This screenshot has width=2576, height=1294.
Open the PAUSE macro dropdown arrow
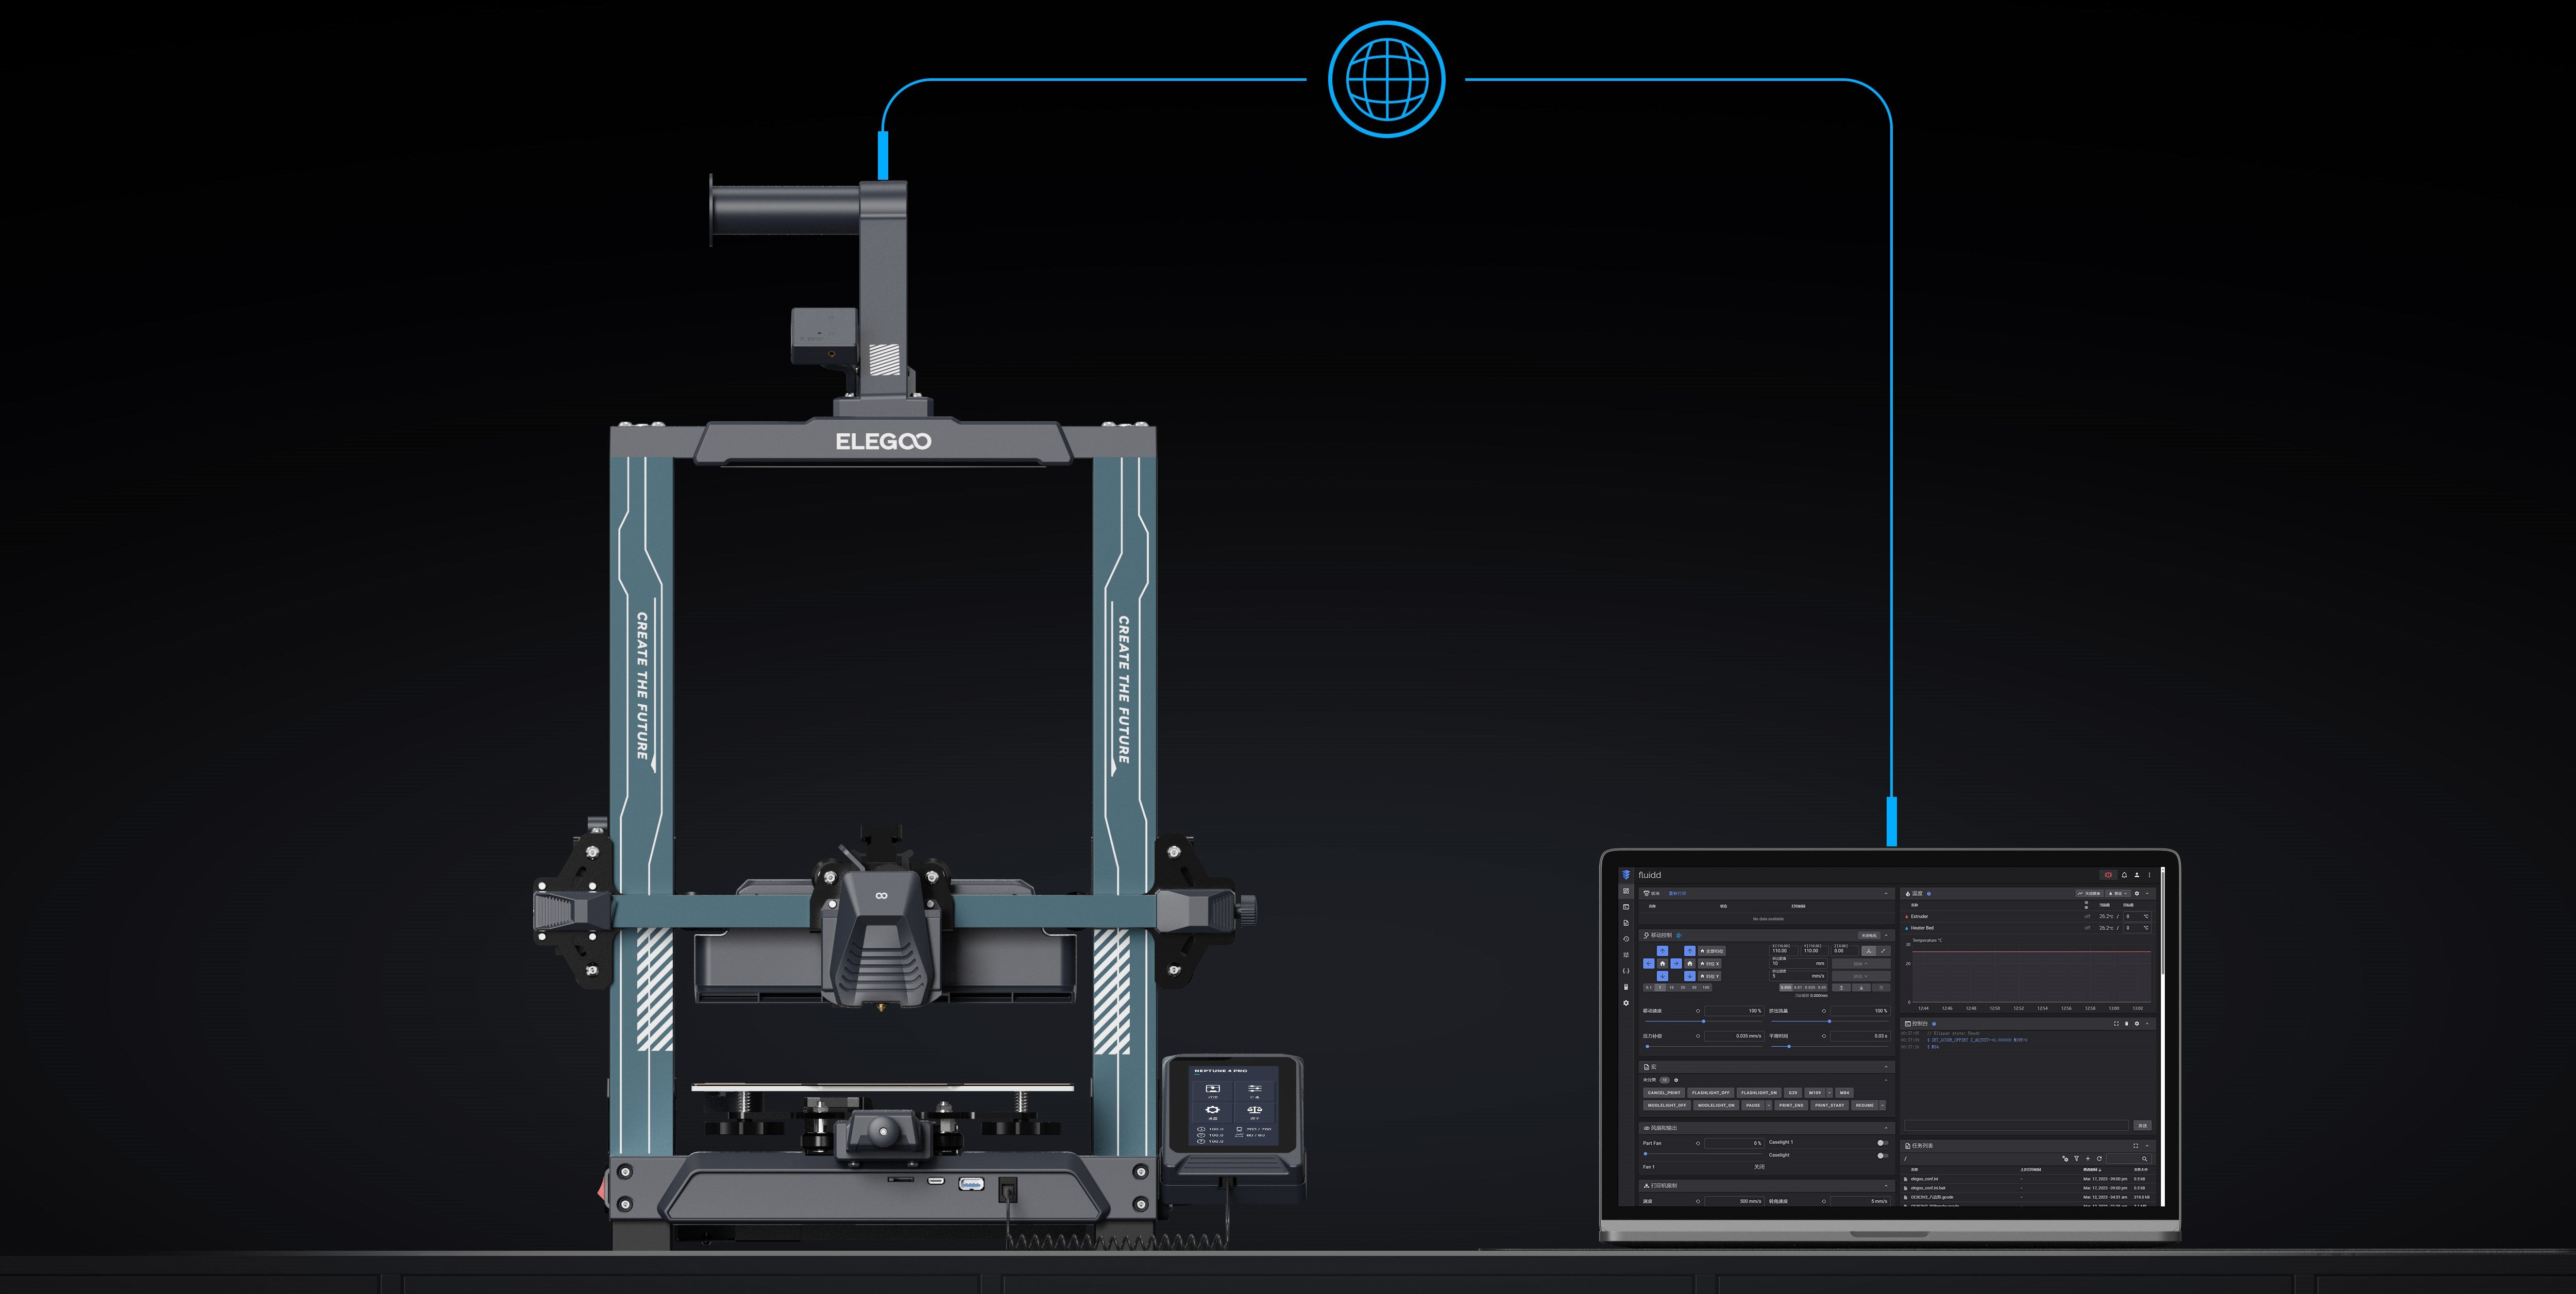[1769, 1106]
